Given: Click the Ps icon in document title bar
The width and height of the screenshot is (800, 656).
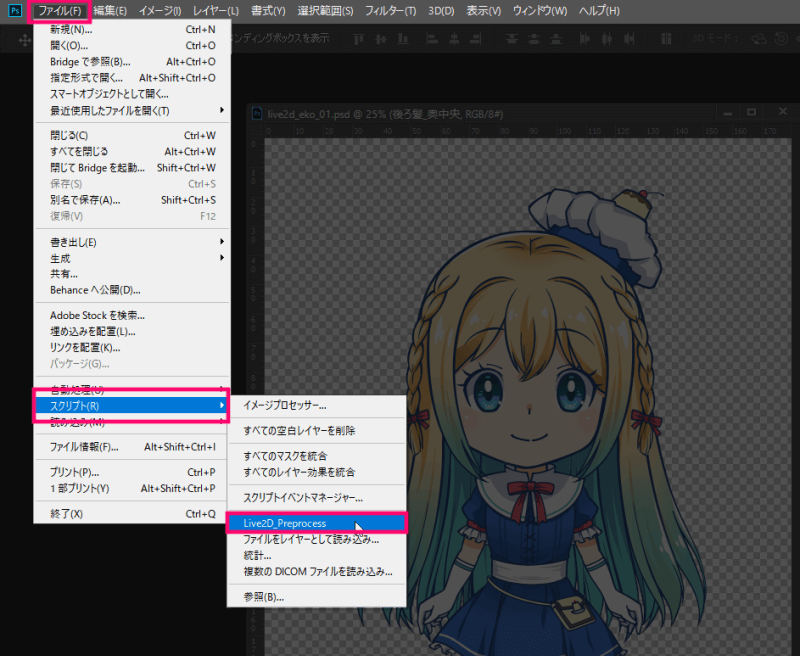Looking at the screenshot, I should 258,113.
